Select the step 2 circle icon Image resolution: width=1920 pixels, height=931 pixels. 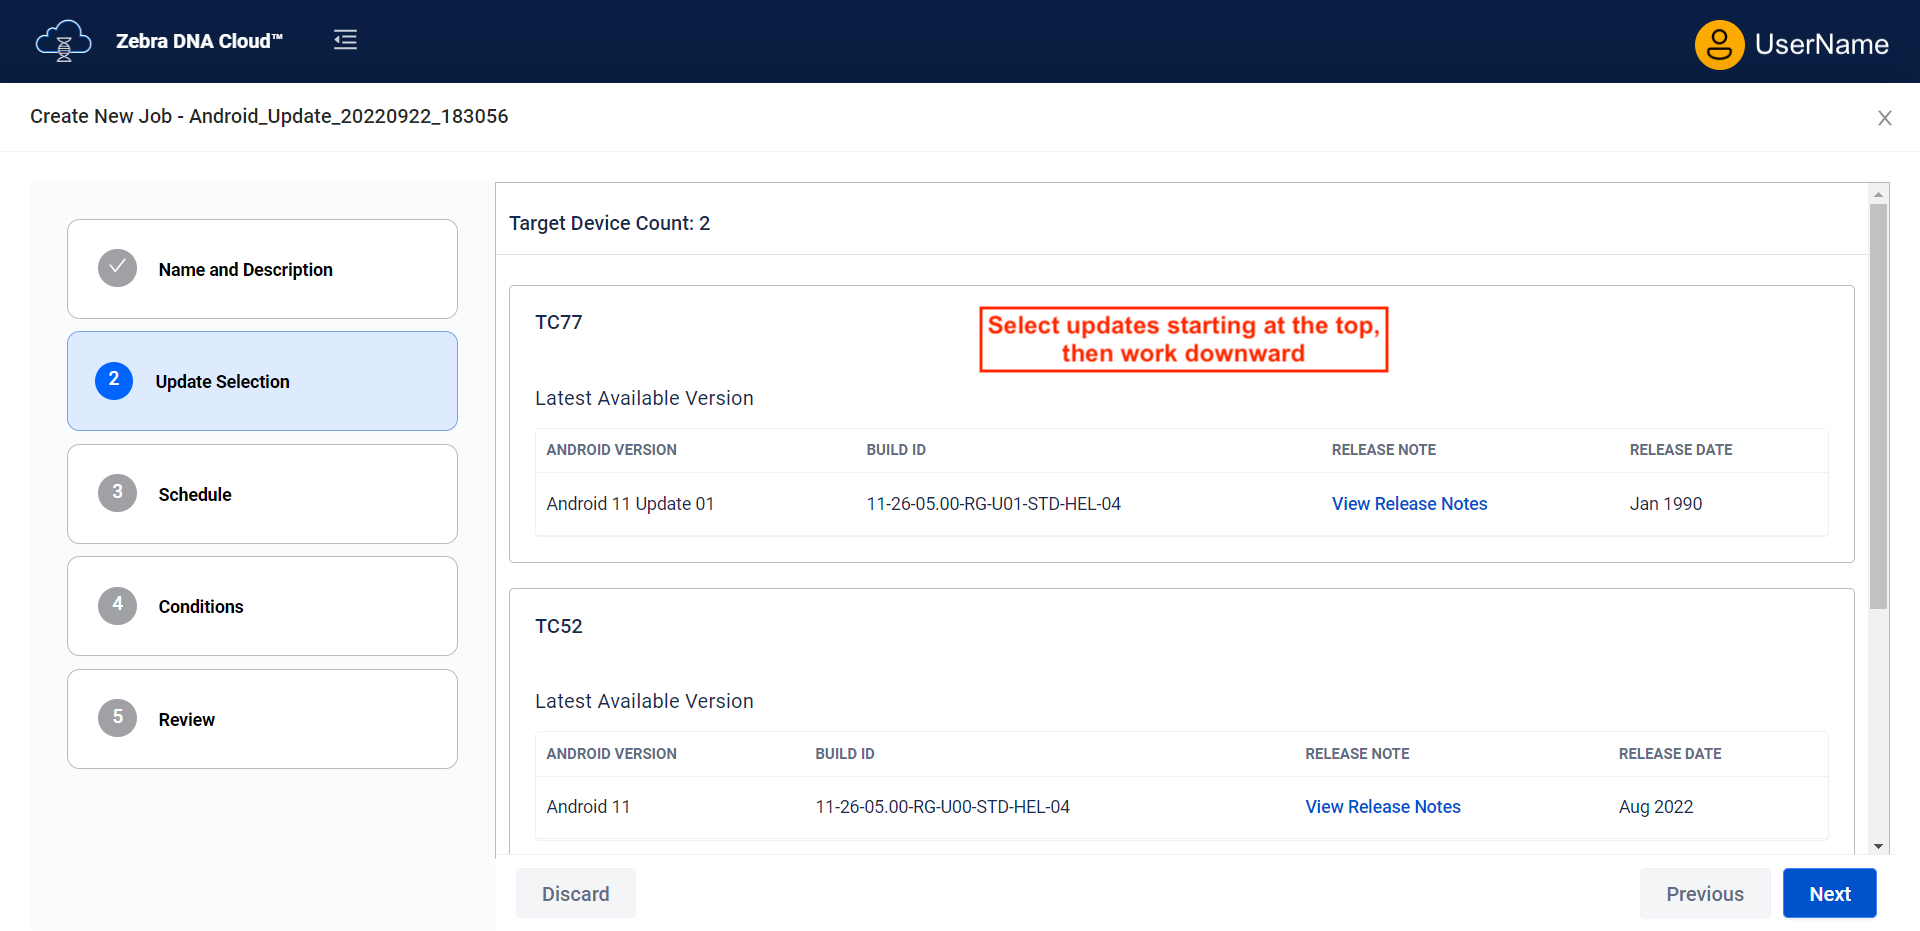coord(114,380)
